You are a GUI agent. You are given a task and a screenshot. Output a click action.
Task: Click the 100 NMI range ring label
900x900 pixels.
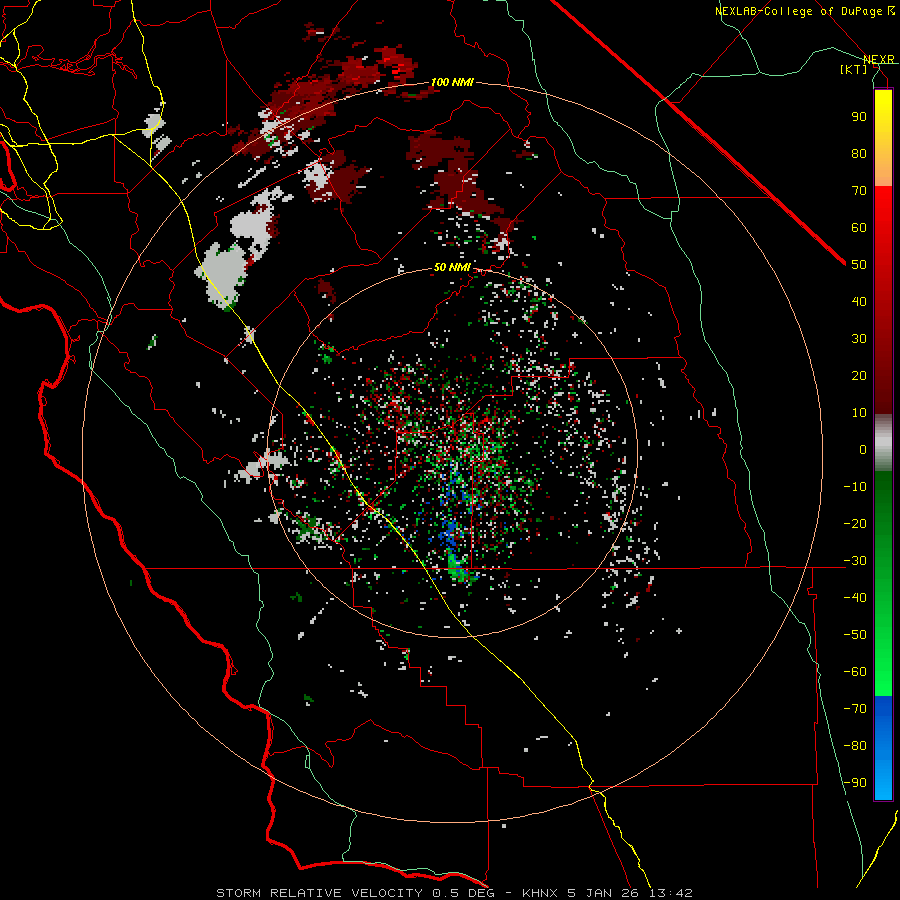coord(452,82)
